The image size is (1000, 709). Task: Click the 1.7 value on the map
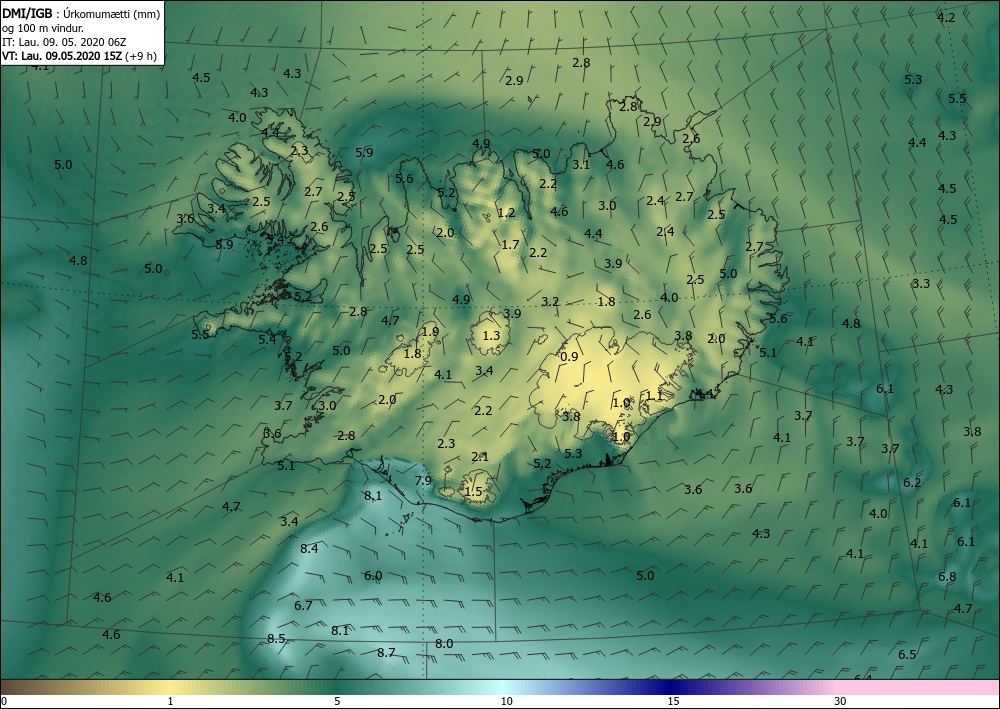pyautogui.click(x=510, y=244)
